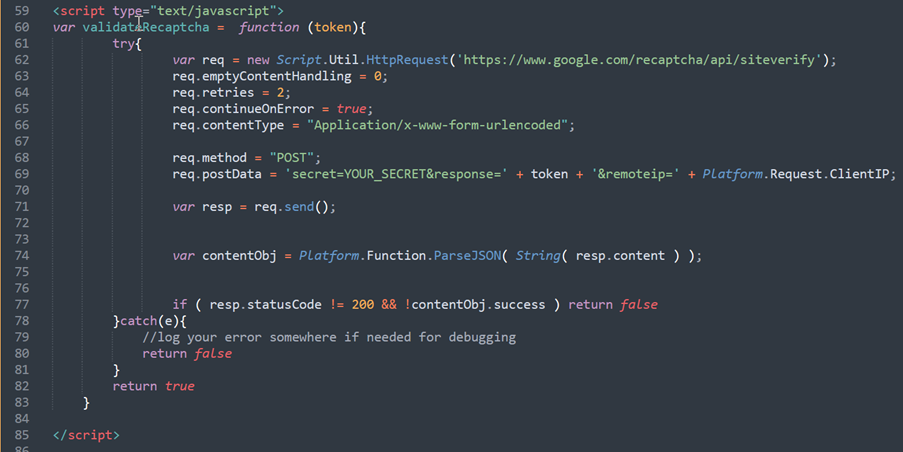
Task: Click req.retries on line 64
Action: click(x=213, y=93)
